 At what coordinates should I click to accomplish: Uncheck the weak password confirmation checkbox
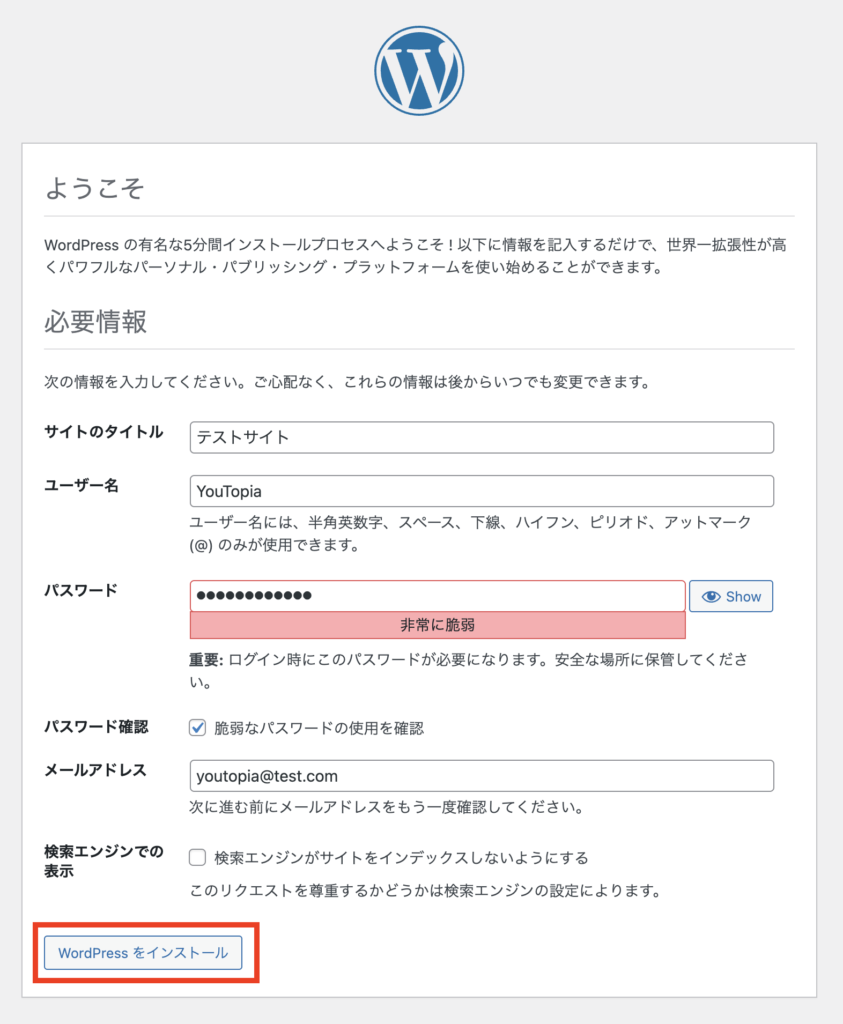click(197, 728)
